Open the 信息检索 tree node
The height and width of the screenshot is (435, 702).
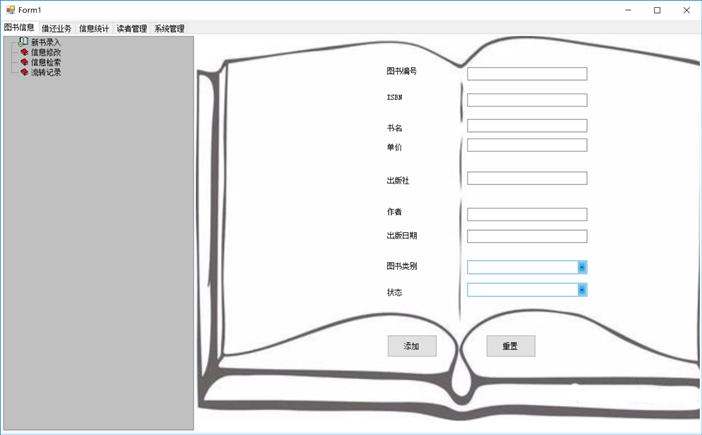click(x=46, y=62)
